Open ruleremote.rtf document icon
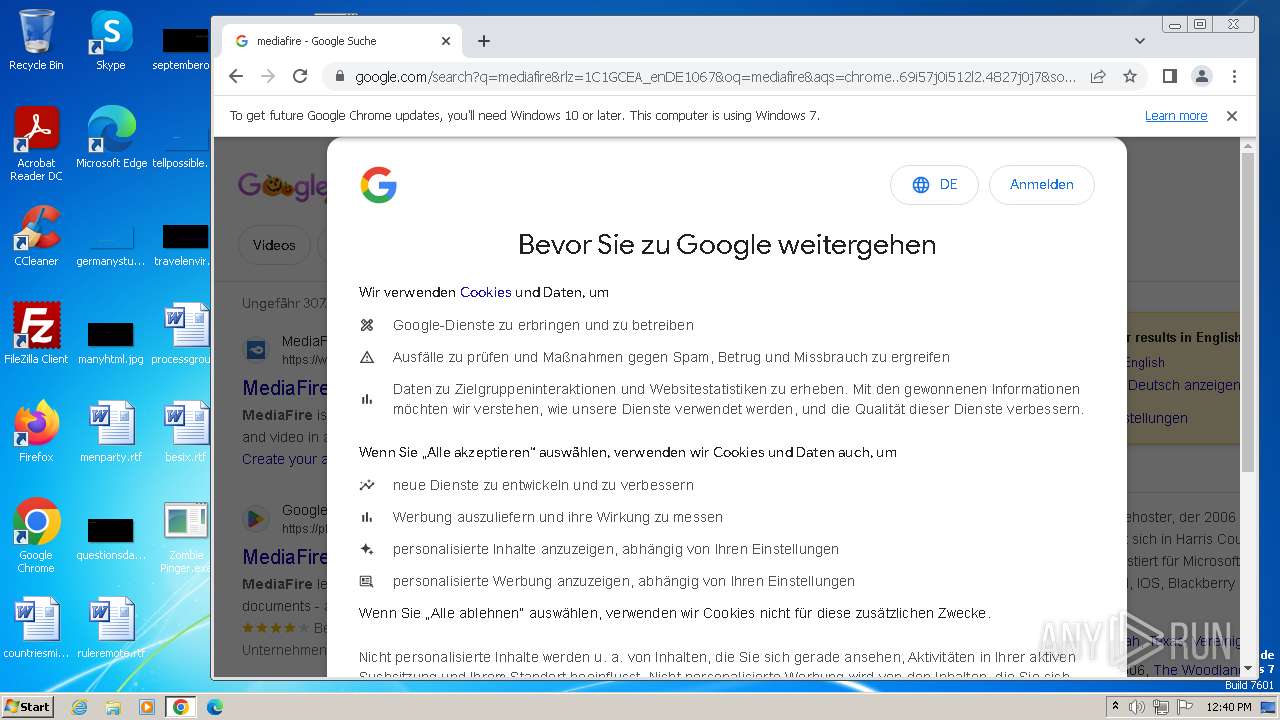 (x=110, y=627)
